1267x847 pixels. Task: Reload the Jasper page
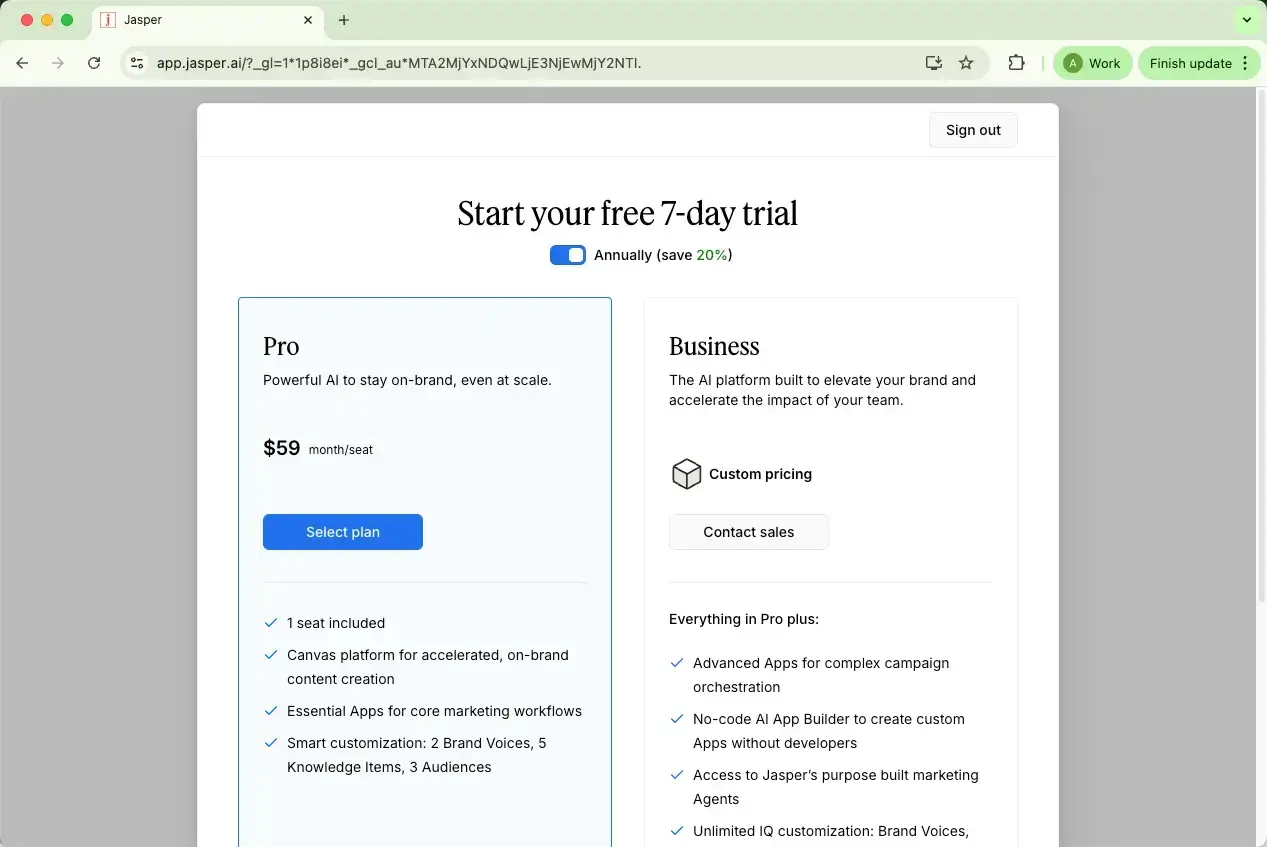94,63
